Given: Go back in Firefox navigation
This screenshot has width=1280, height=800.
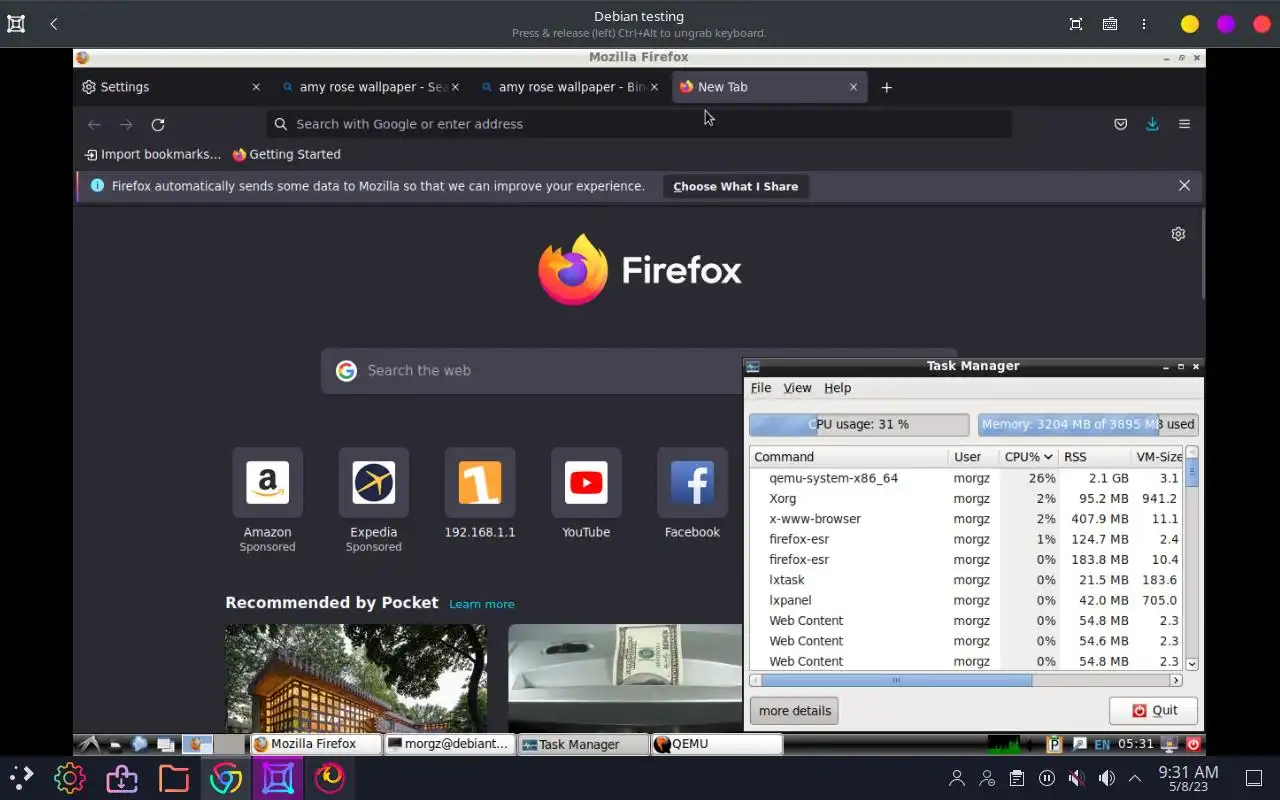Looking at the screenshot, I should (x=94, y=124).
